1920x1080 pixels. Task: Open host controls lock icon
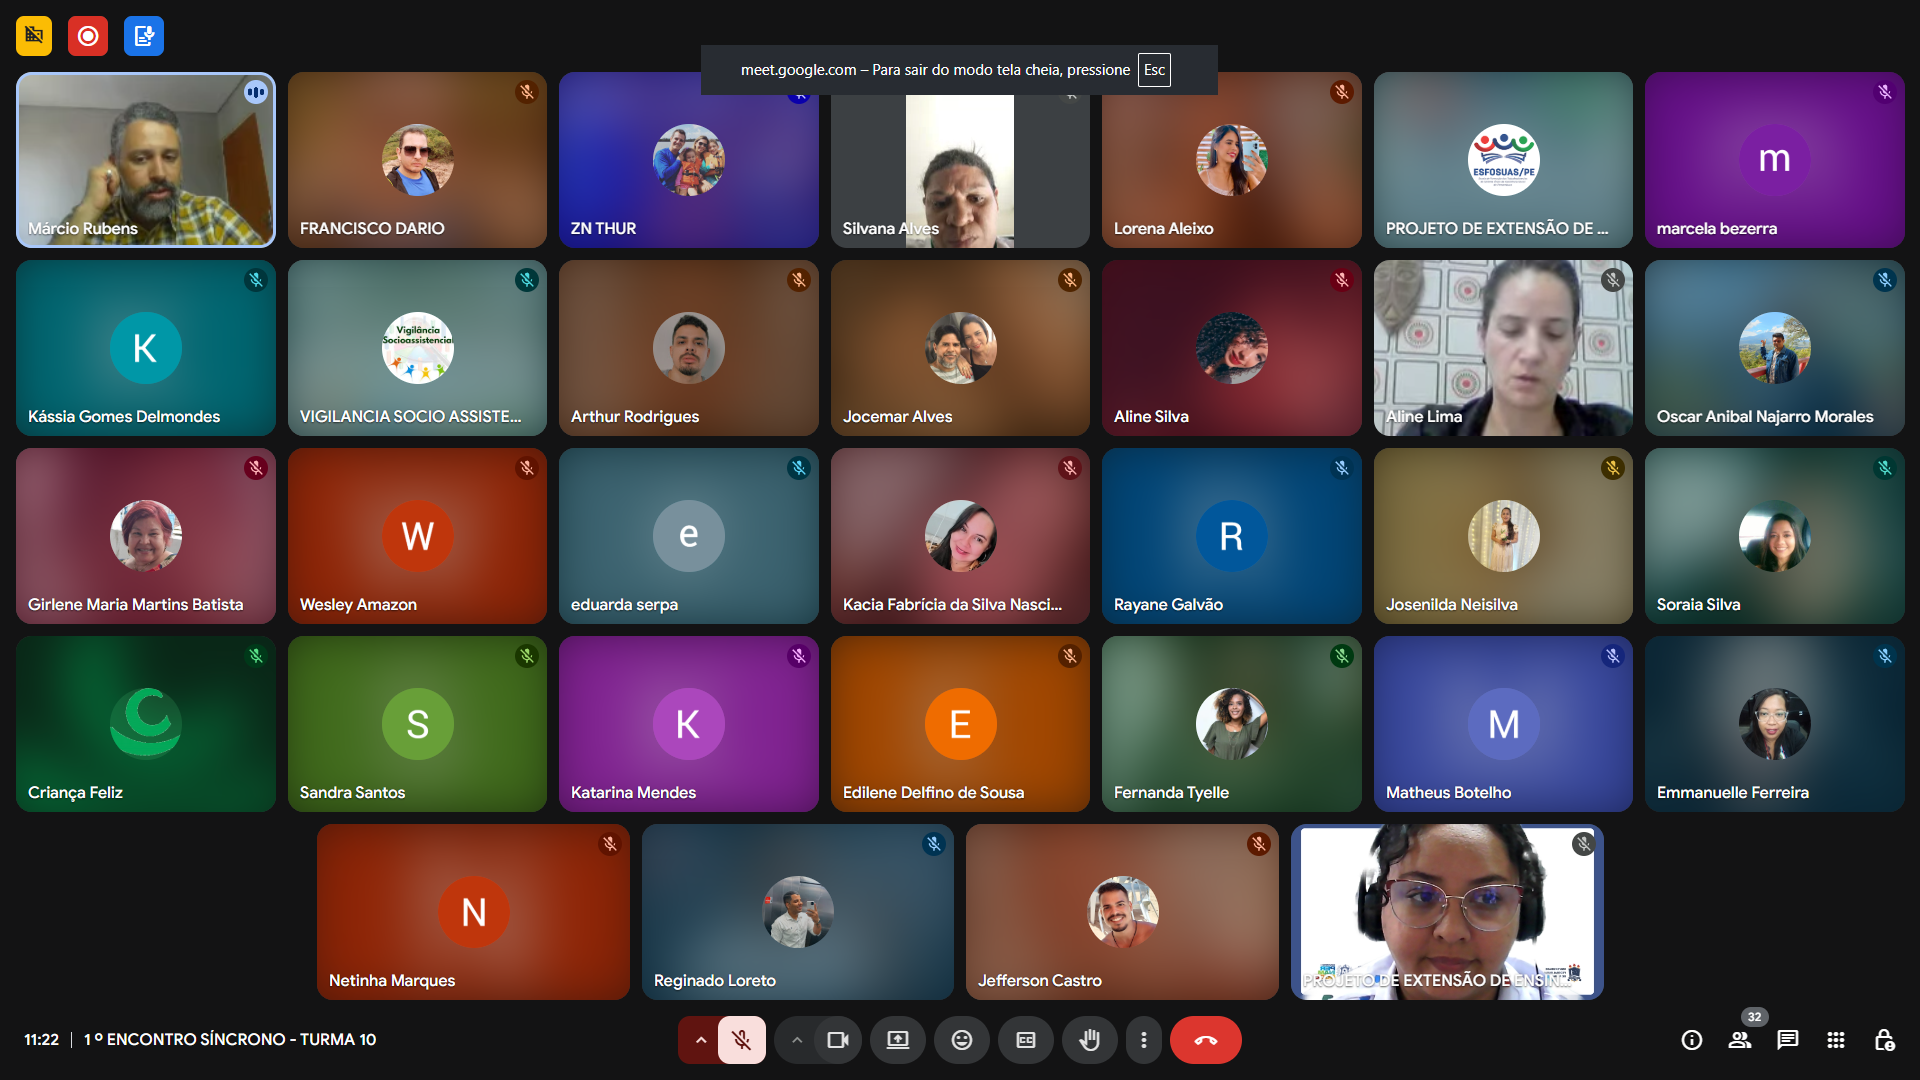coord(1884,1040)
